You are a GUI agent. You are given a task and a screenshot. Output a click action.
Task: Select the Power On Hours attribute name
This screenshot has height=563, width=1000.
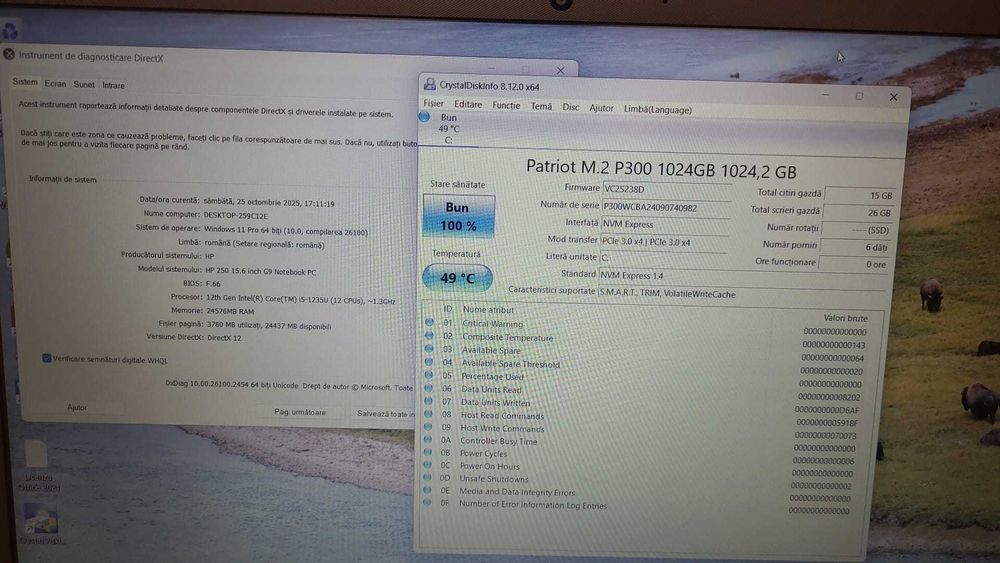click(x=490, y=466)
